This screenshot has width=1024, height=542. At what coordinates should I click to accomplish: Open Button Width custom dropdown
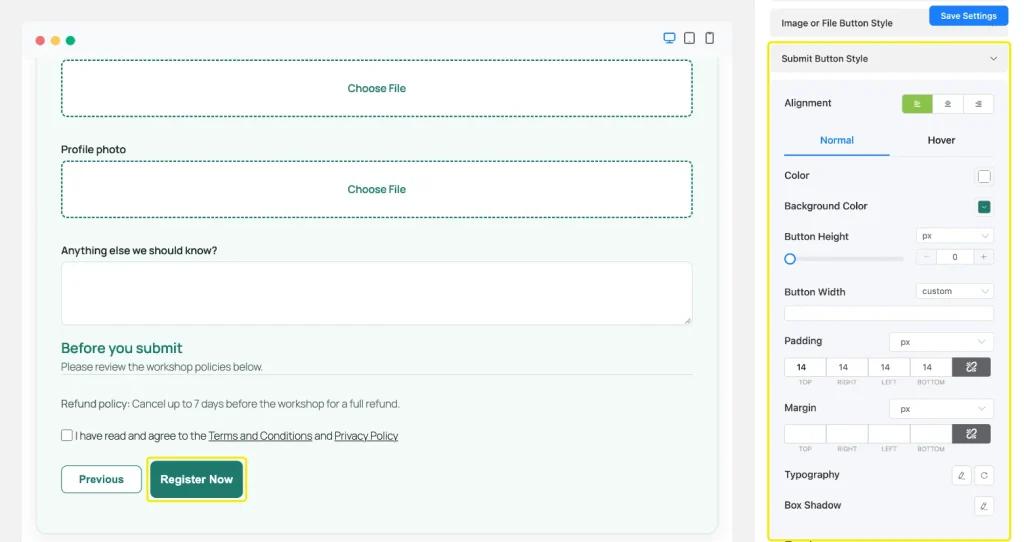954,291
